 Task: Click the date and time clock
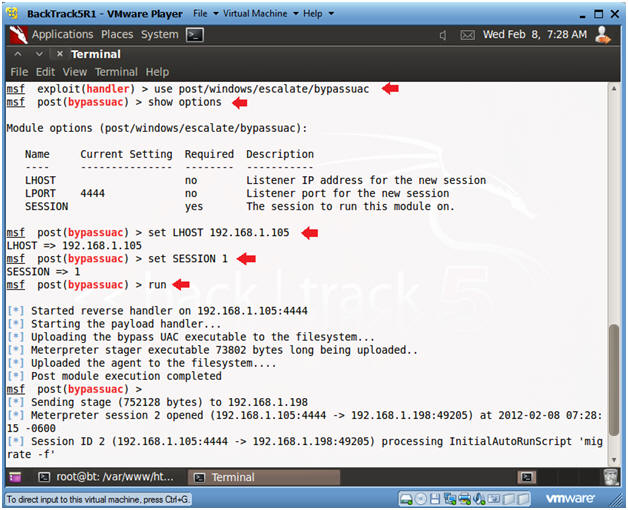[x=535, y=34]
